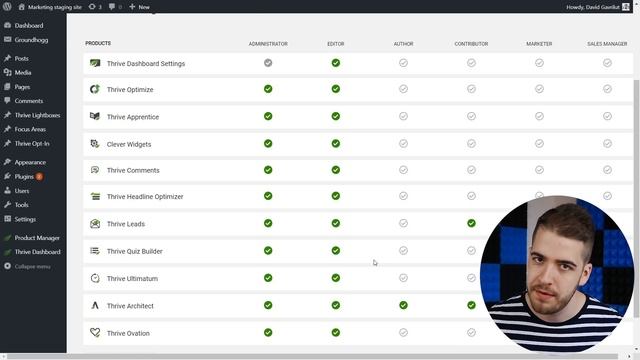This screenshot has width=640, height=360.
Task: Click the Thrive Ultimatum clock icon
Action: point(95,278)
